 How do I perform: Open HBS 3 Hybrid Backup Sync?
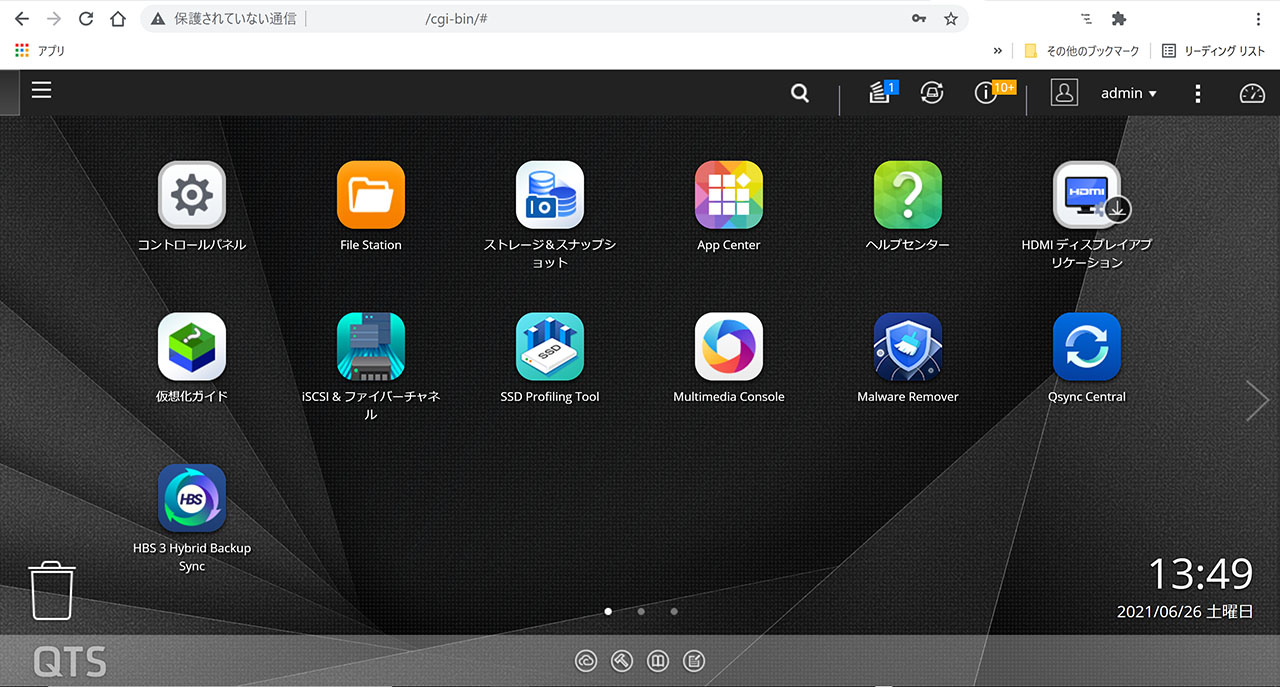click(x=191, y=498)
